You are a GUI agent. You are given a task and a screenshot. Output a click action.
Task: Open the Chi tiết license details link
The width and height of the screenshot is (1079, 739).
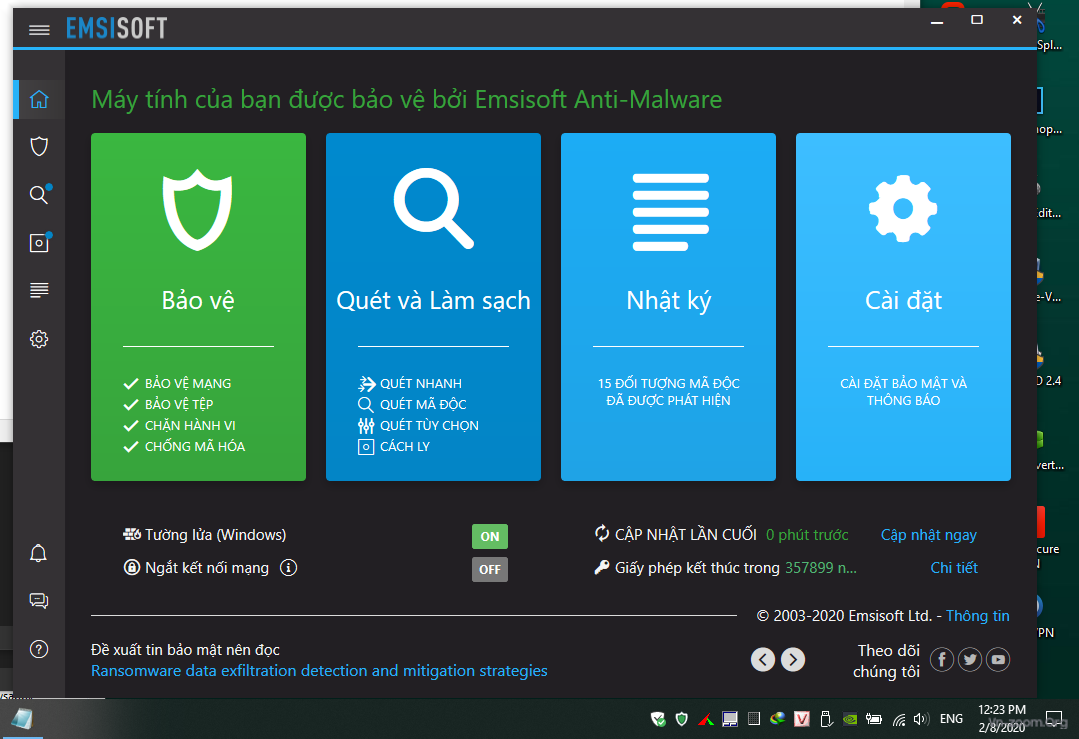coord(954,568)
